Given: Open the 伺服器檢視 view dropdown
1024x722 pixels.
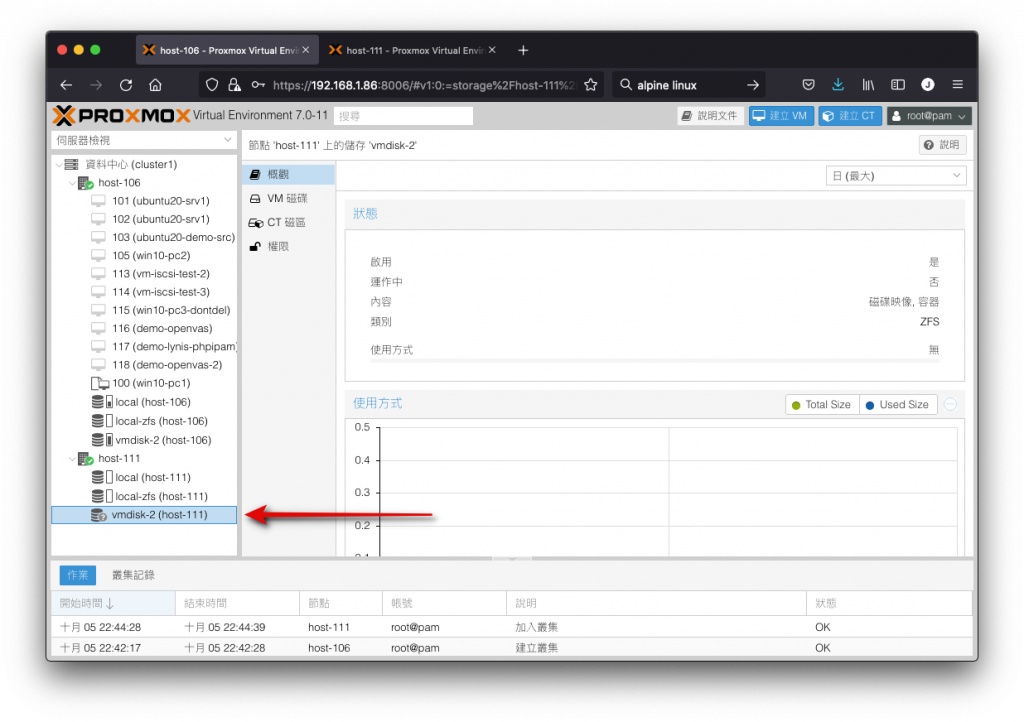Looking at the screenshot, I should 144,140.
